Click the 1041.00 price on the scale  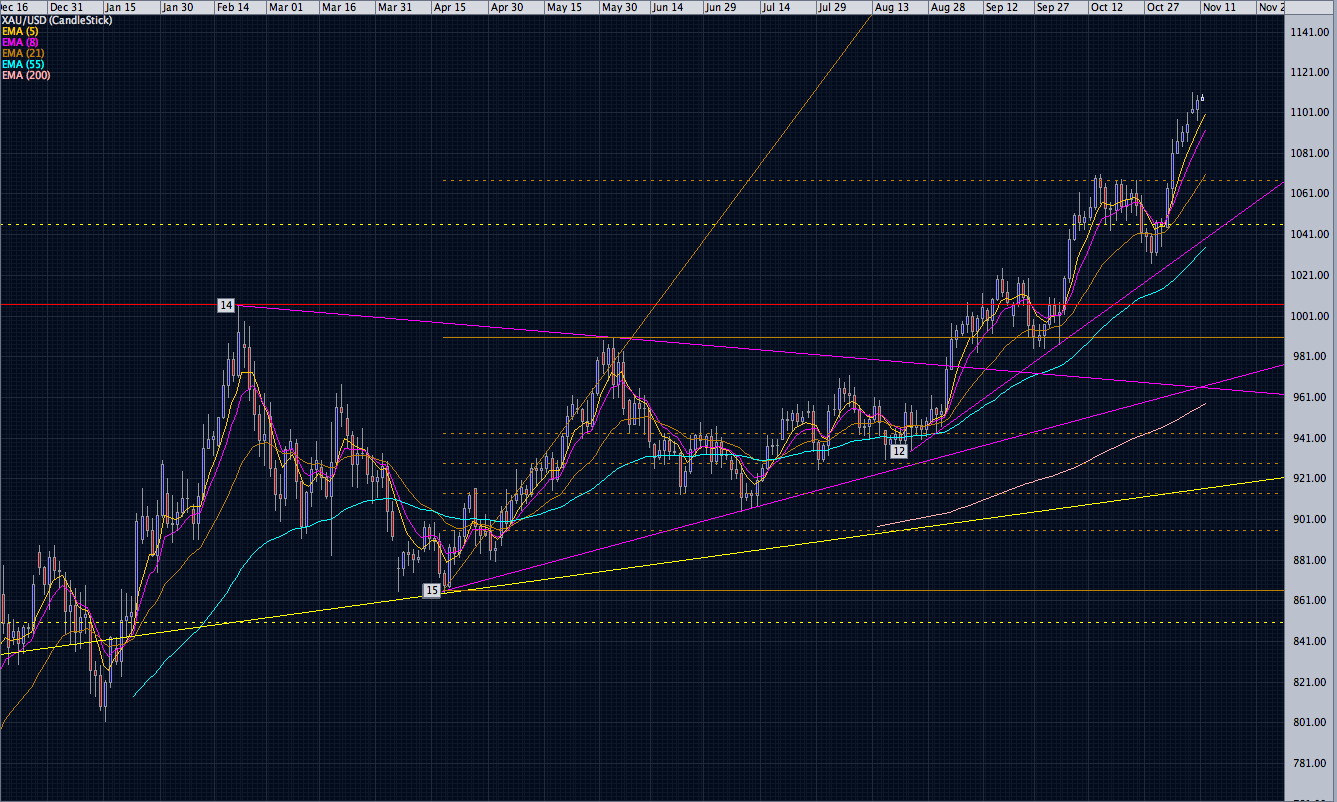(1309, 234)
